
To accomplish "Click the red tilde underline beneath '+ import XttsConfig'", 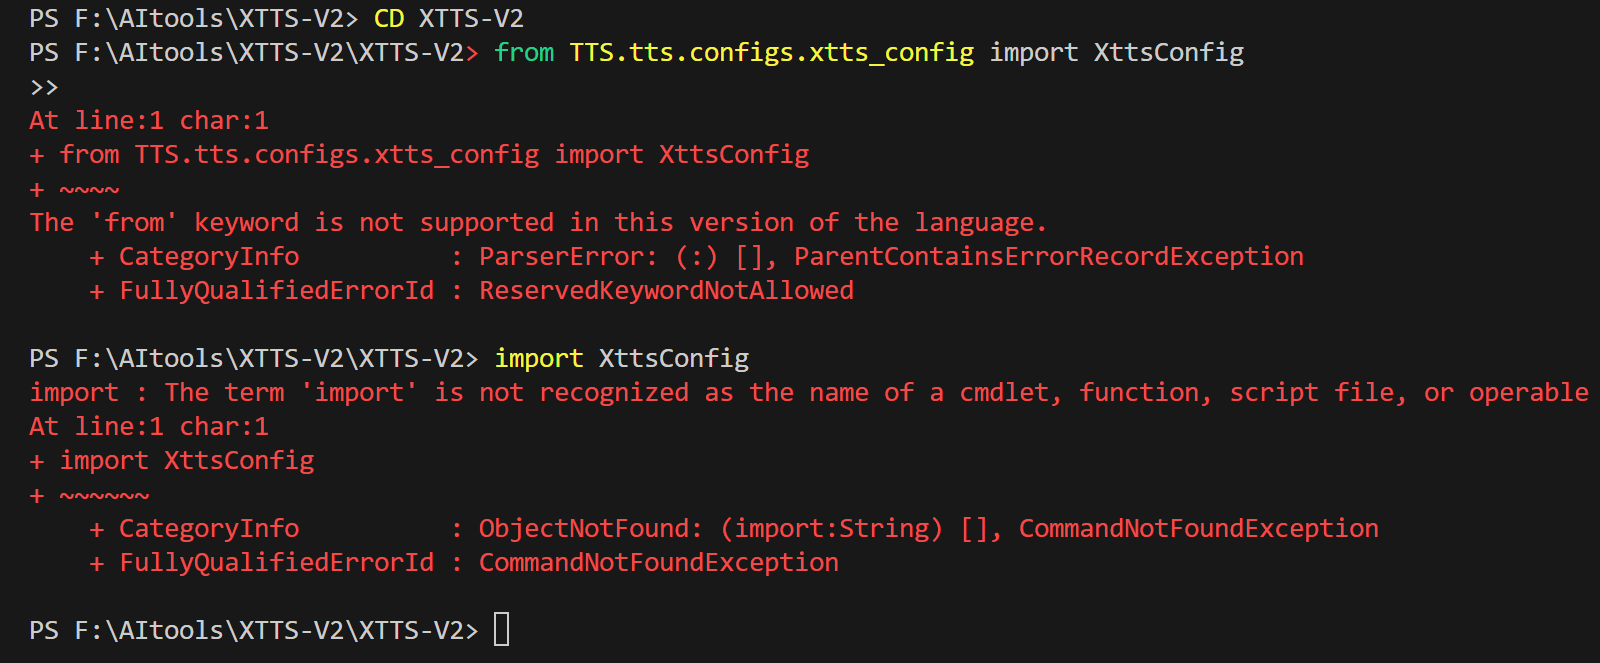I will (104, 496).
